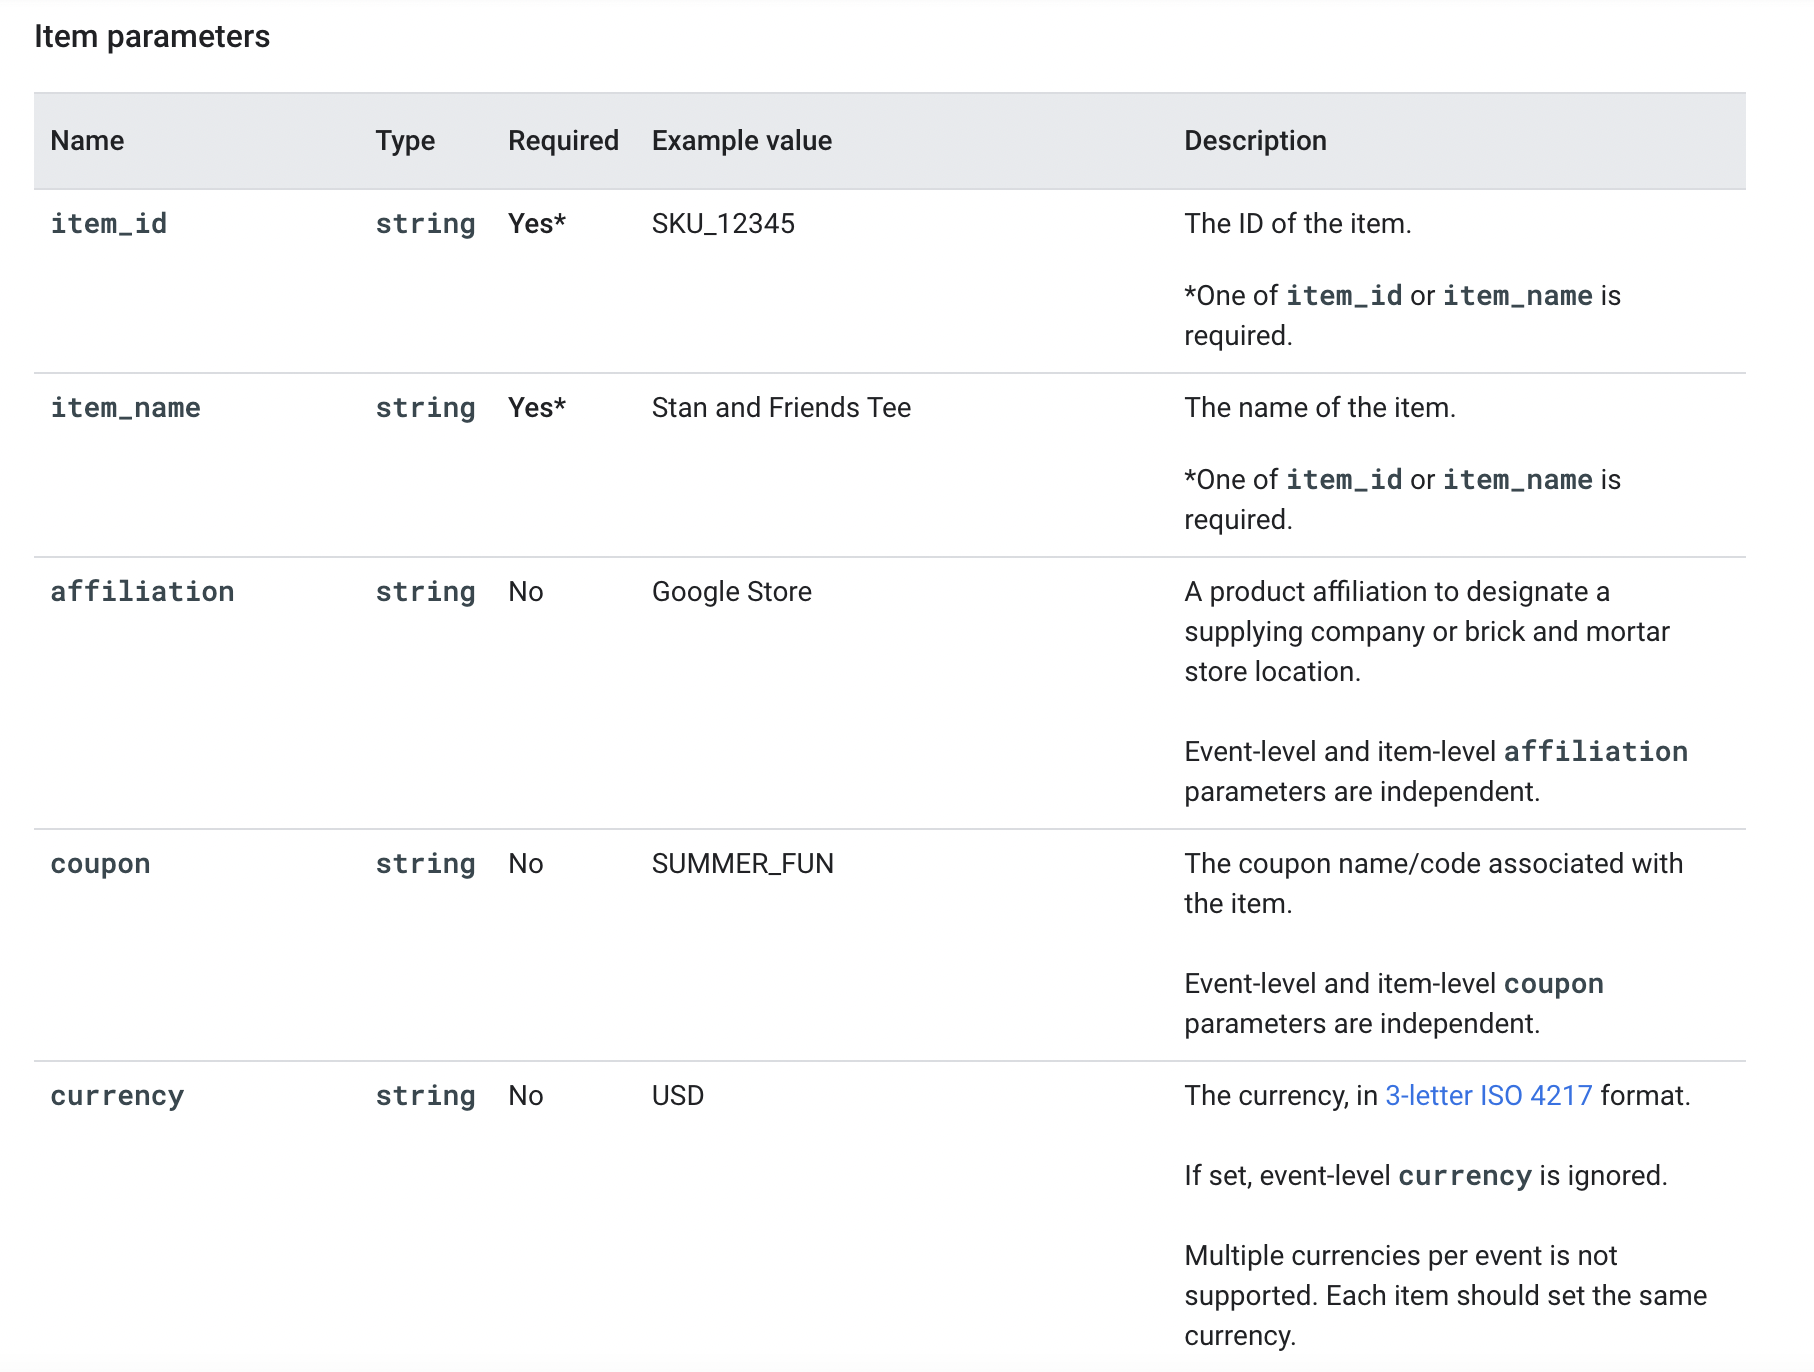Image resolution: width=1814 pixels, height=1372 pixels.
Task: Select the Example value column header
Action: click(x=740, y=140)
